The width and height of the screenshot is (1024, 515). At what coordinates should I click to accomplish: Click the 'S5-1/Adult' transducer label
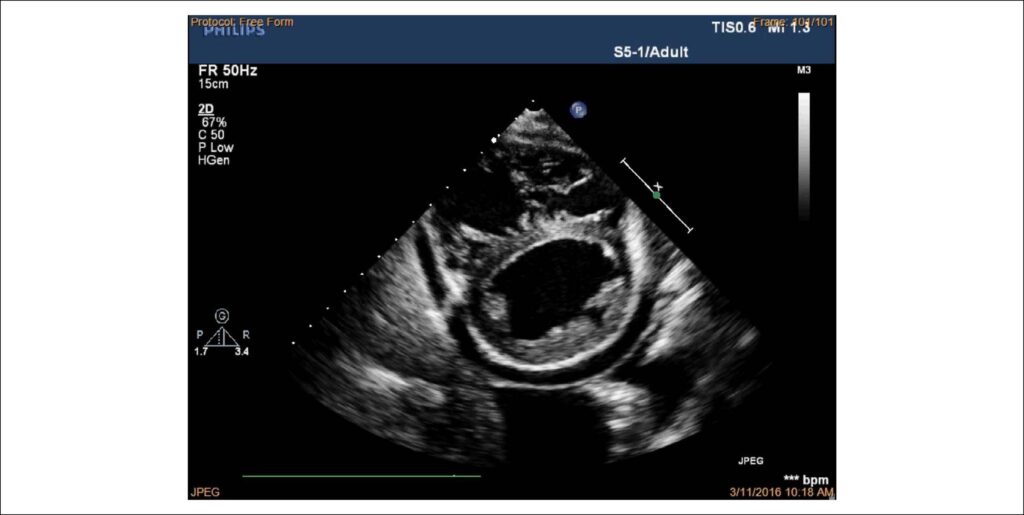coord(650,52)
